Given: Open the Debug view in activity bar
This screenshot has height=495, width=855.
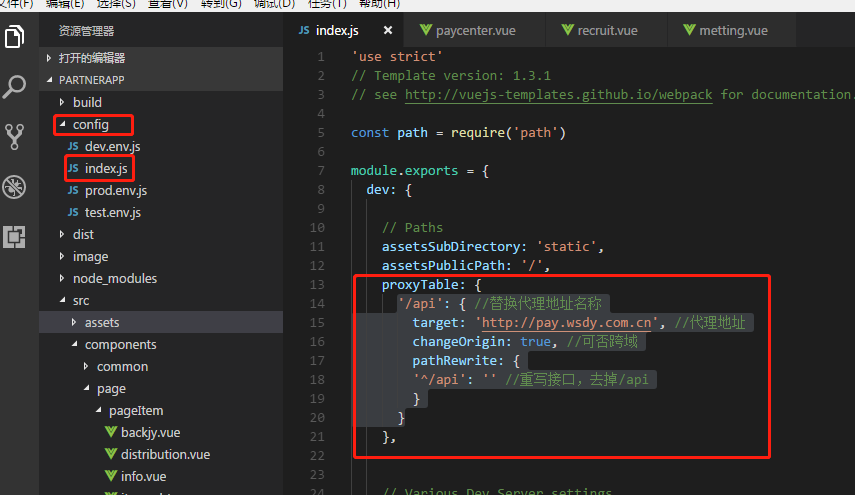Looking at the screenshot, I should coord(14,187).
